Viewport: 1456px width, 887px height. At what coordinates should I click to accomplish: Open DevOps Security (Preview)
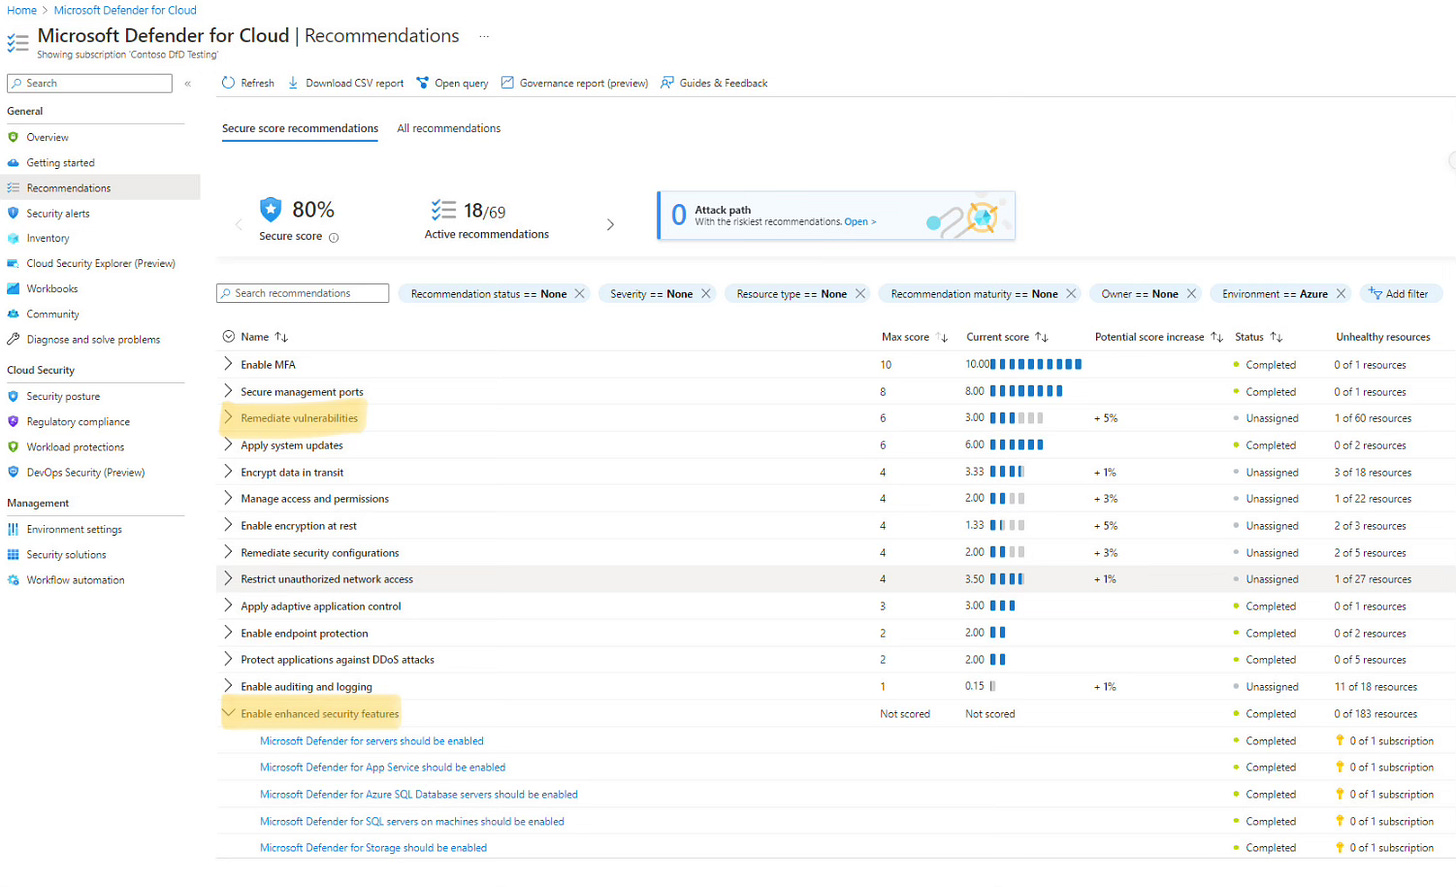[85, 472]
